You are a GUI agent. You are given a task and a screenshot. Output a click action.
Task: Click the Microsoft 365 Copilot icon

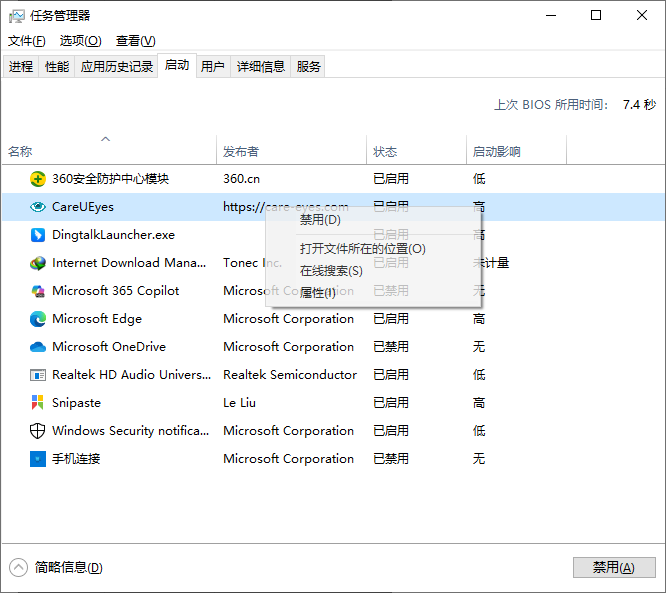38,291
